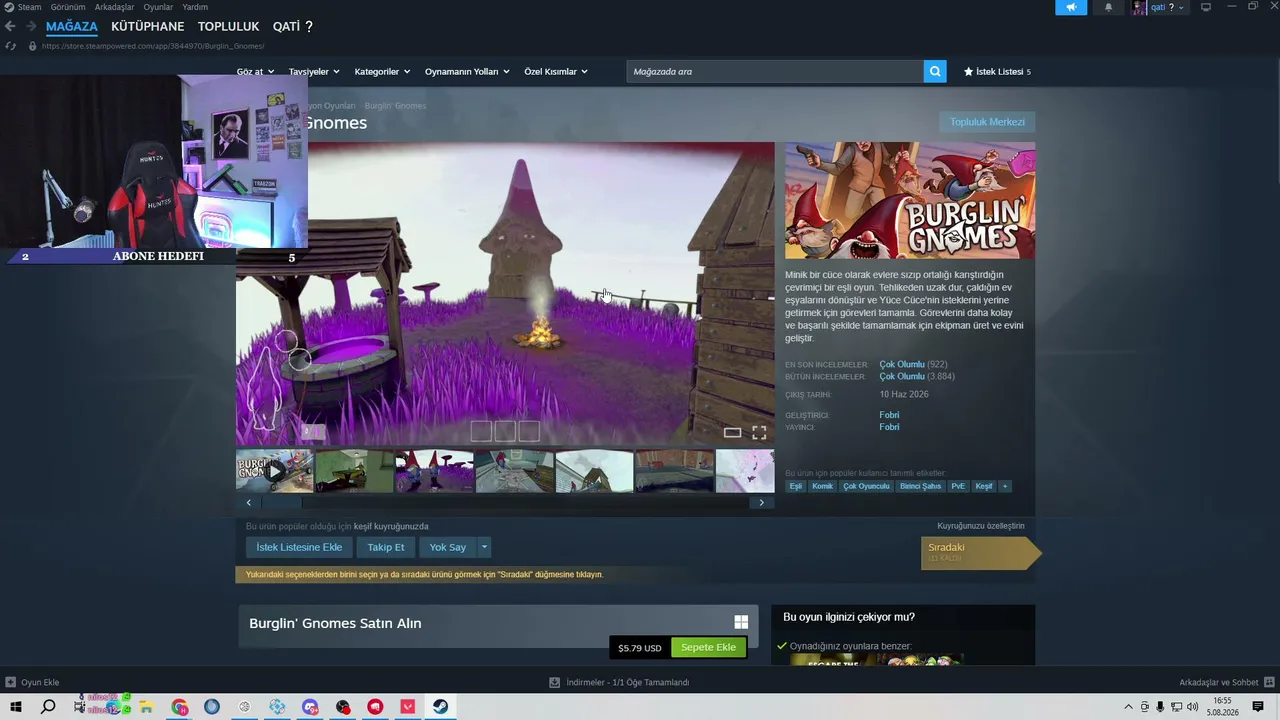Click the Topluluk Merkezi button

click(x=987, y=122)
